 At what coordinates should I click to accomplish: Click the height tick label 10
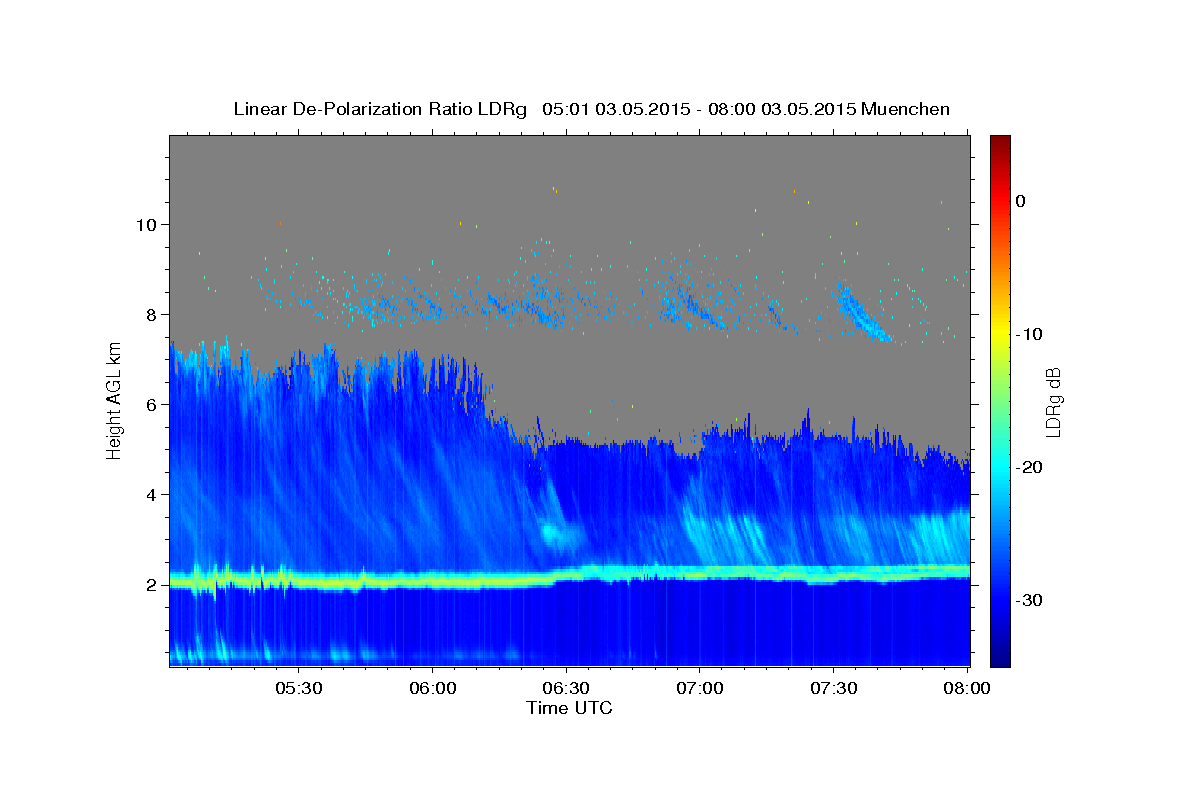tap(149, 224)
